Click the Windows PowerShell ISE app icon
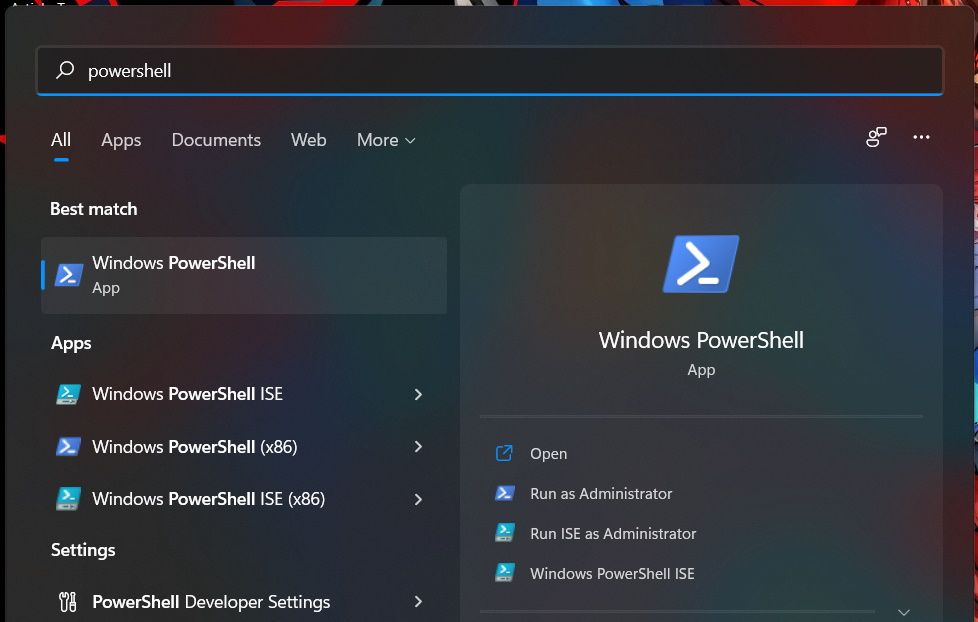Screen dimensions: 978x622 (67, 394)
